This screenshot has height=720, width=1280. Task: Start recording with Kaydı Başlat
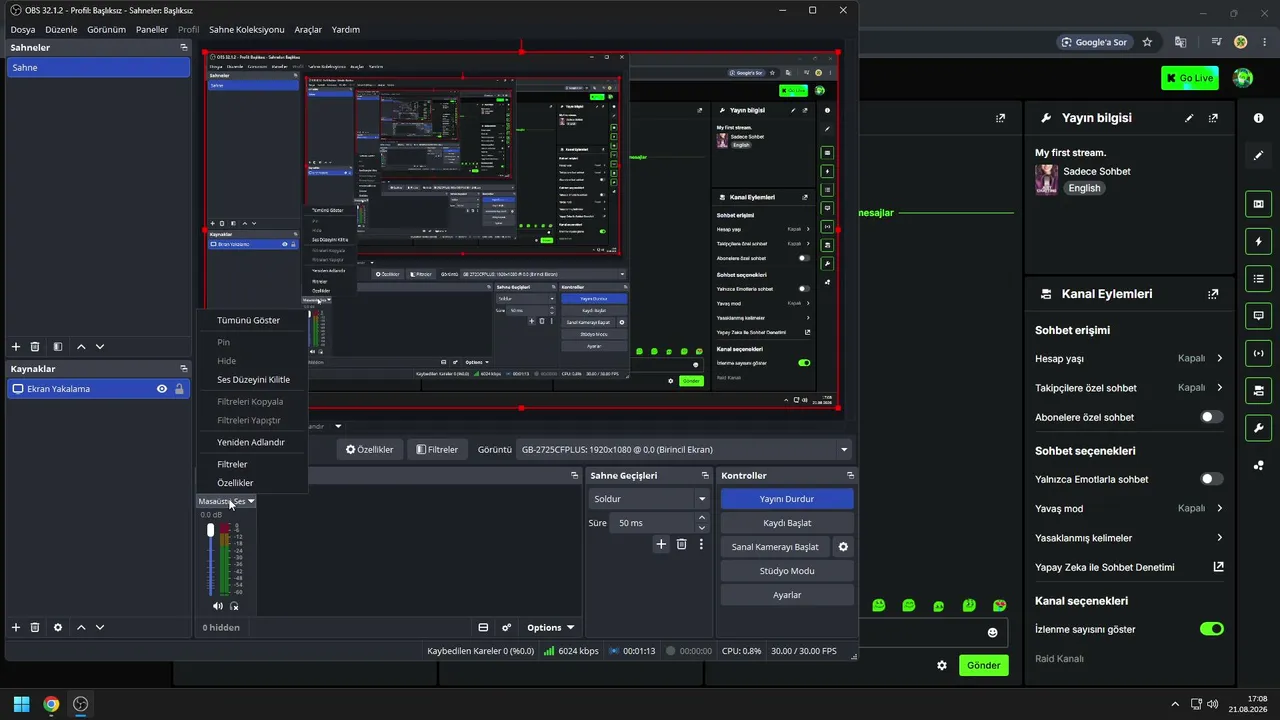tap(787, 523)
